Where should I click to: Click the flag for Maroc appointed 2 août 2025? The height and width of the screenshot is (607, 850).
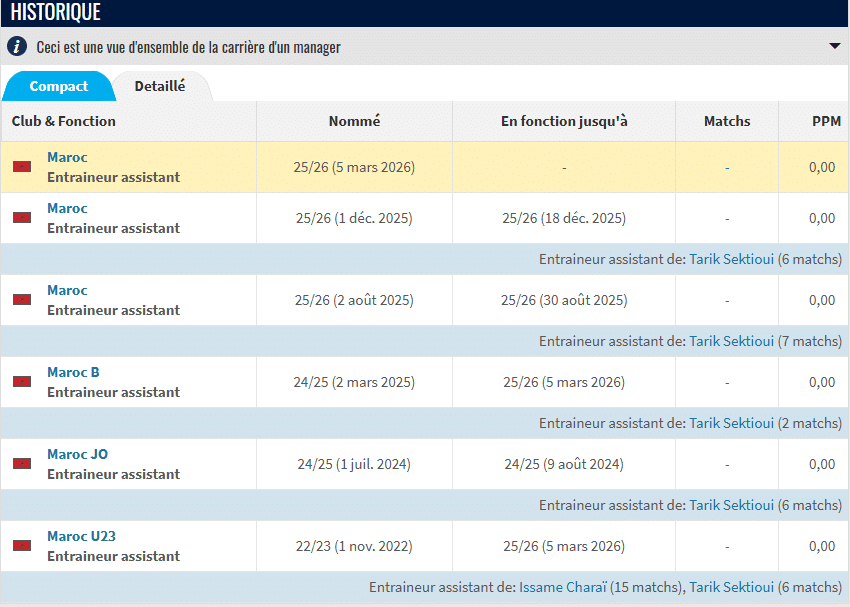[22, 300]
